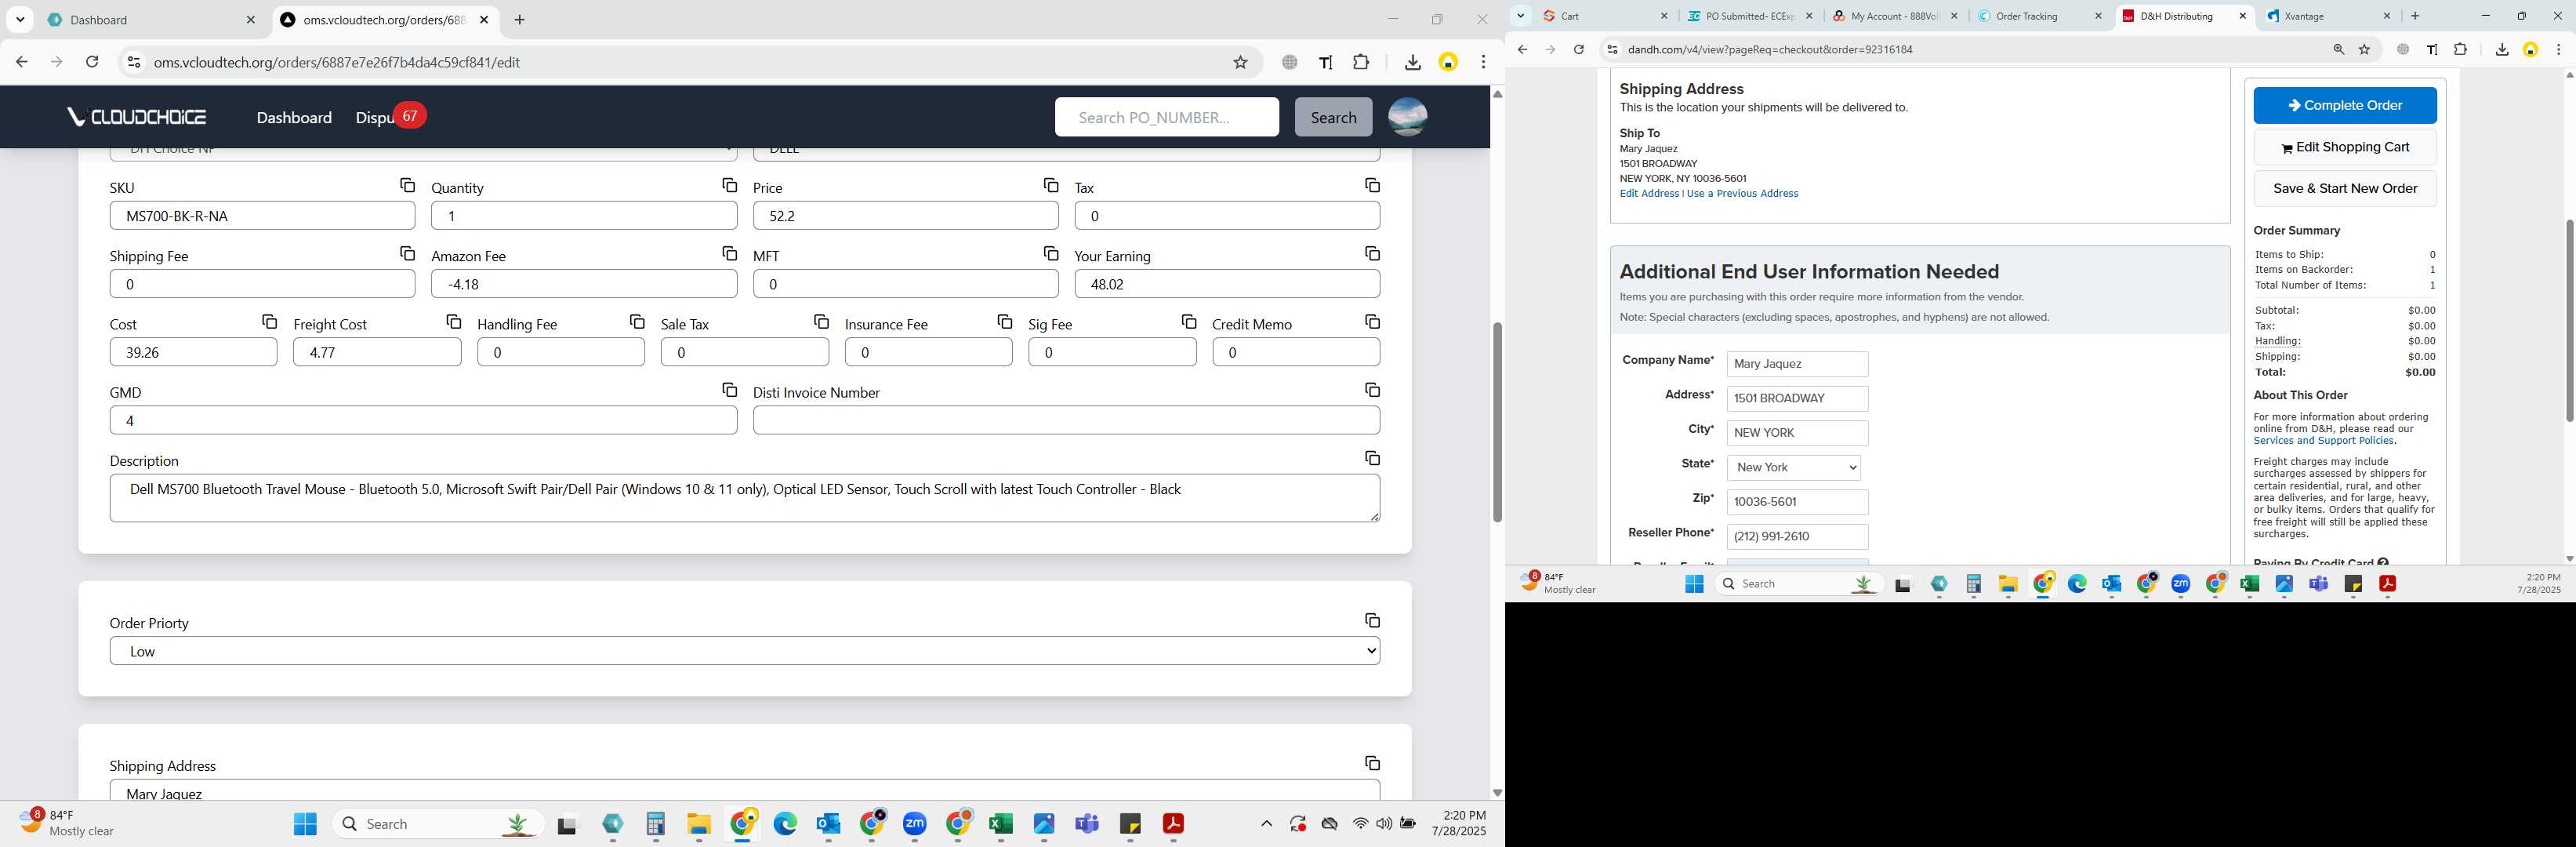Copy the Freight Cost value
This screenshot has width=2576, height=847.
tap(453, 321)
